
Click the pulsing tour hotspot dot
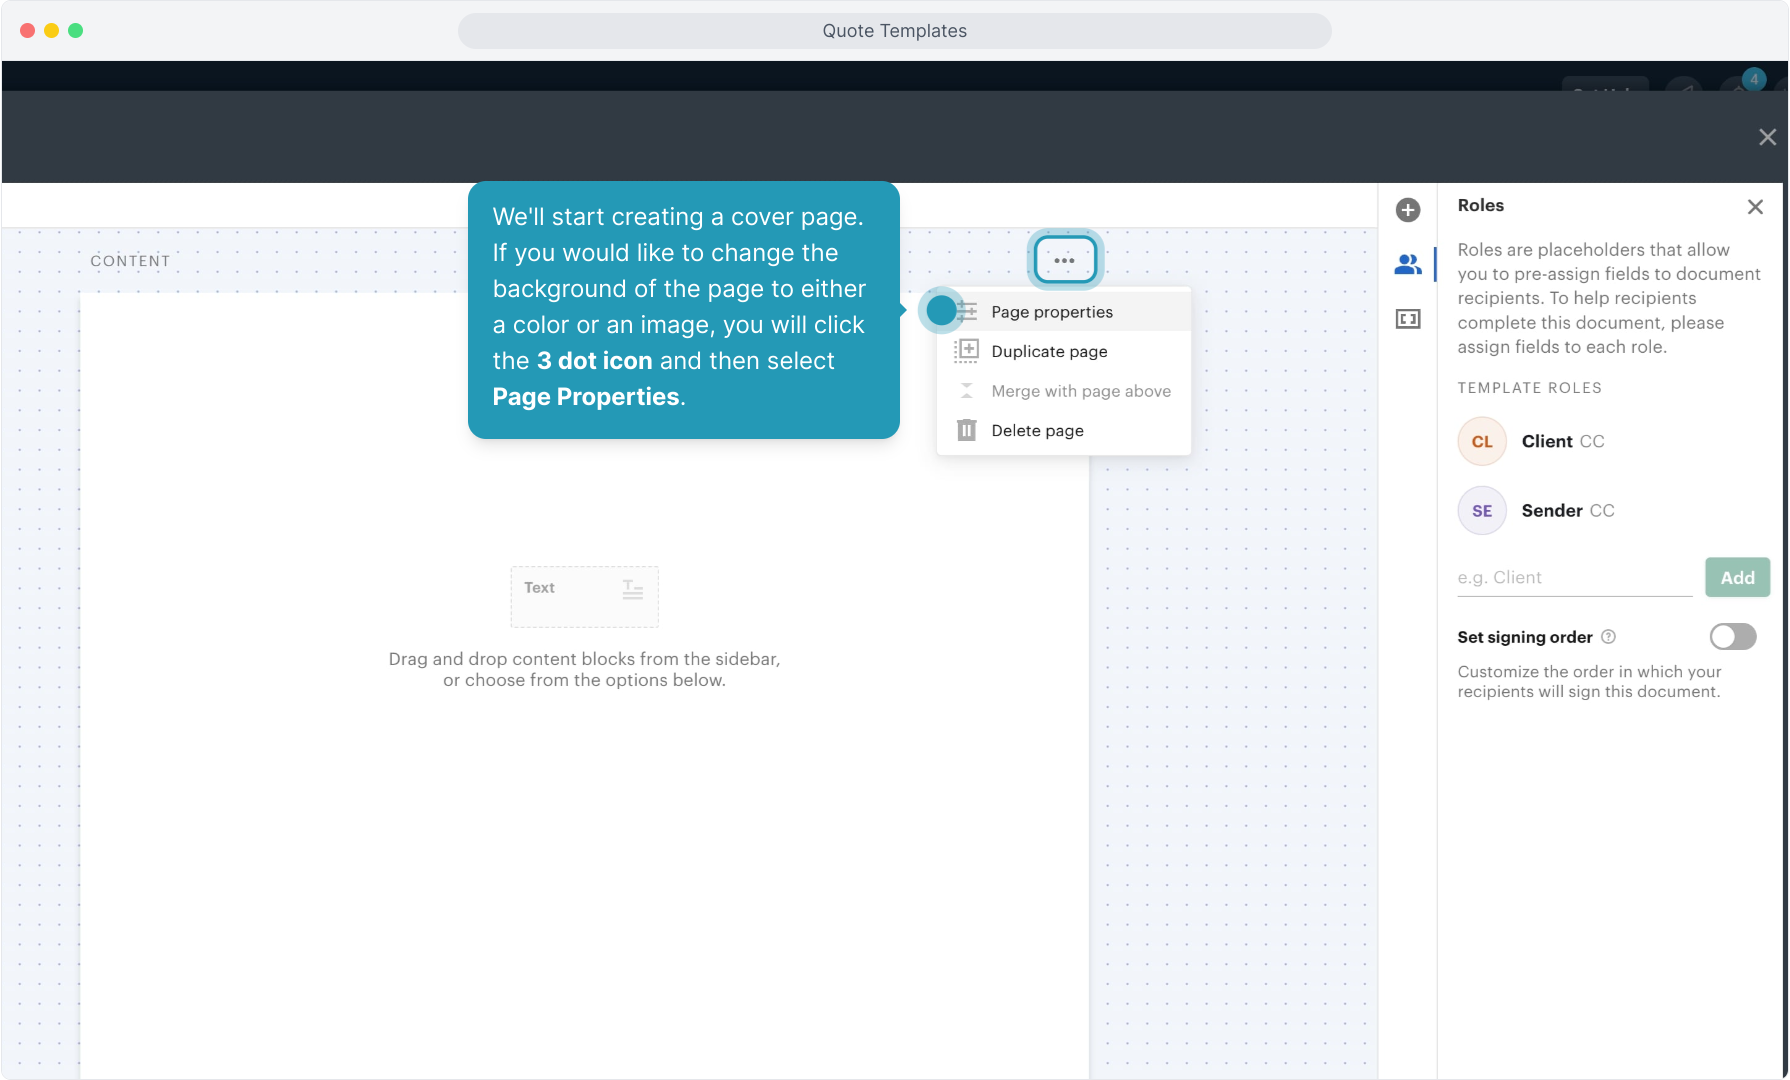(941, 310)
